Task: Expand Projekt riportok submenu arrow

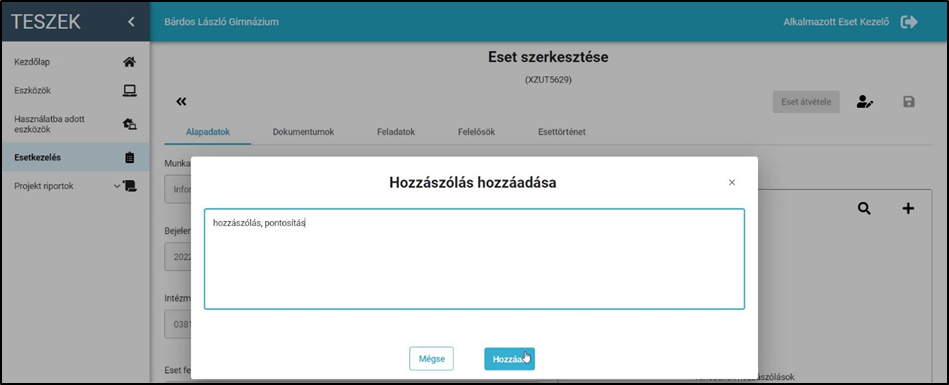Action: (x=117, y=186)
